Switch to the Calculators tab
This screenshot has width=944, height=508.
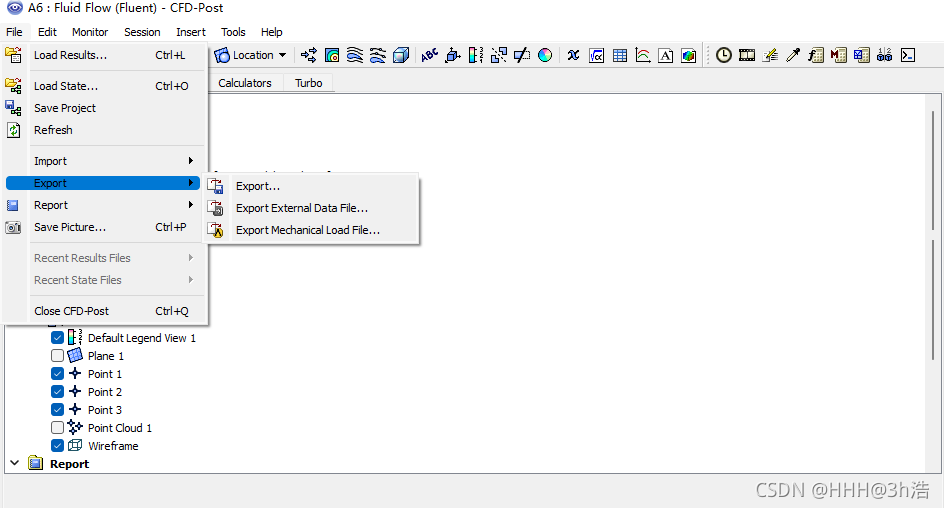[244, 83]
